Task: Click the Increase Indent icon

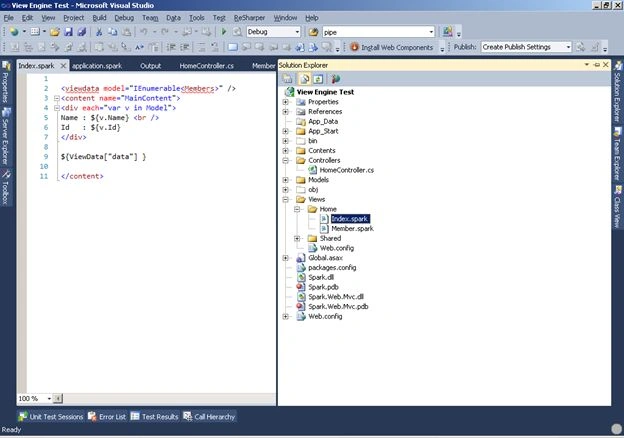Action: 185,47
